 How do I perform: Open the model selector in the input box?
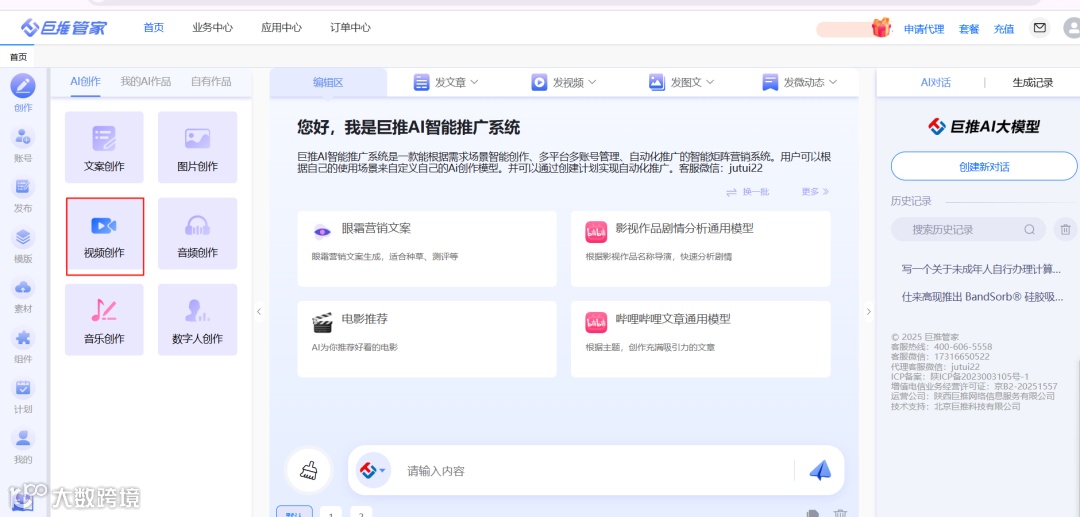pos(373,470)
